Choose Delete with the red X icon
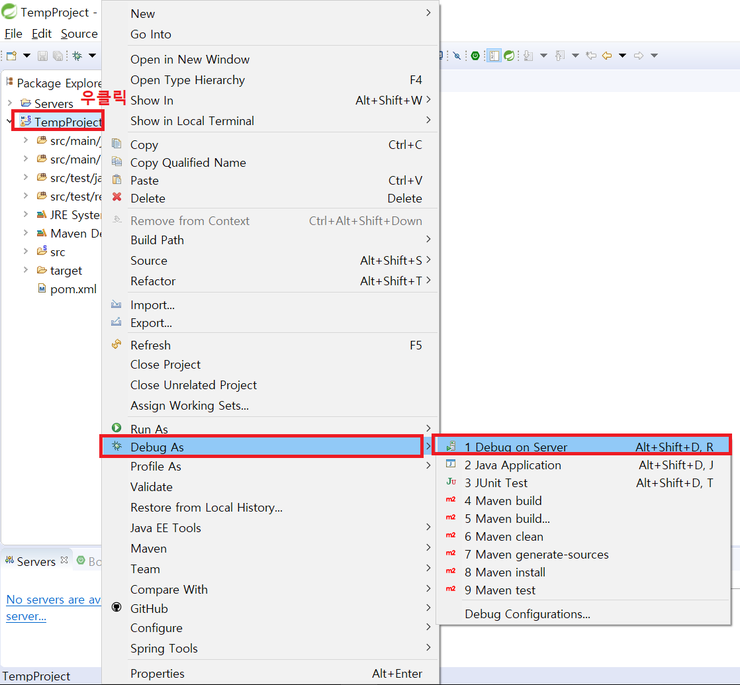740x685 pixels. 148,198
